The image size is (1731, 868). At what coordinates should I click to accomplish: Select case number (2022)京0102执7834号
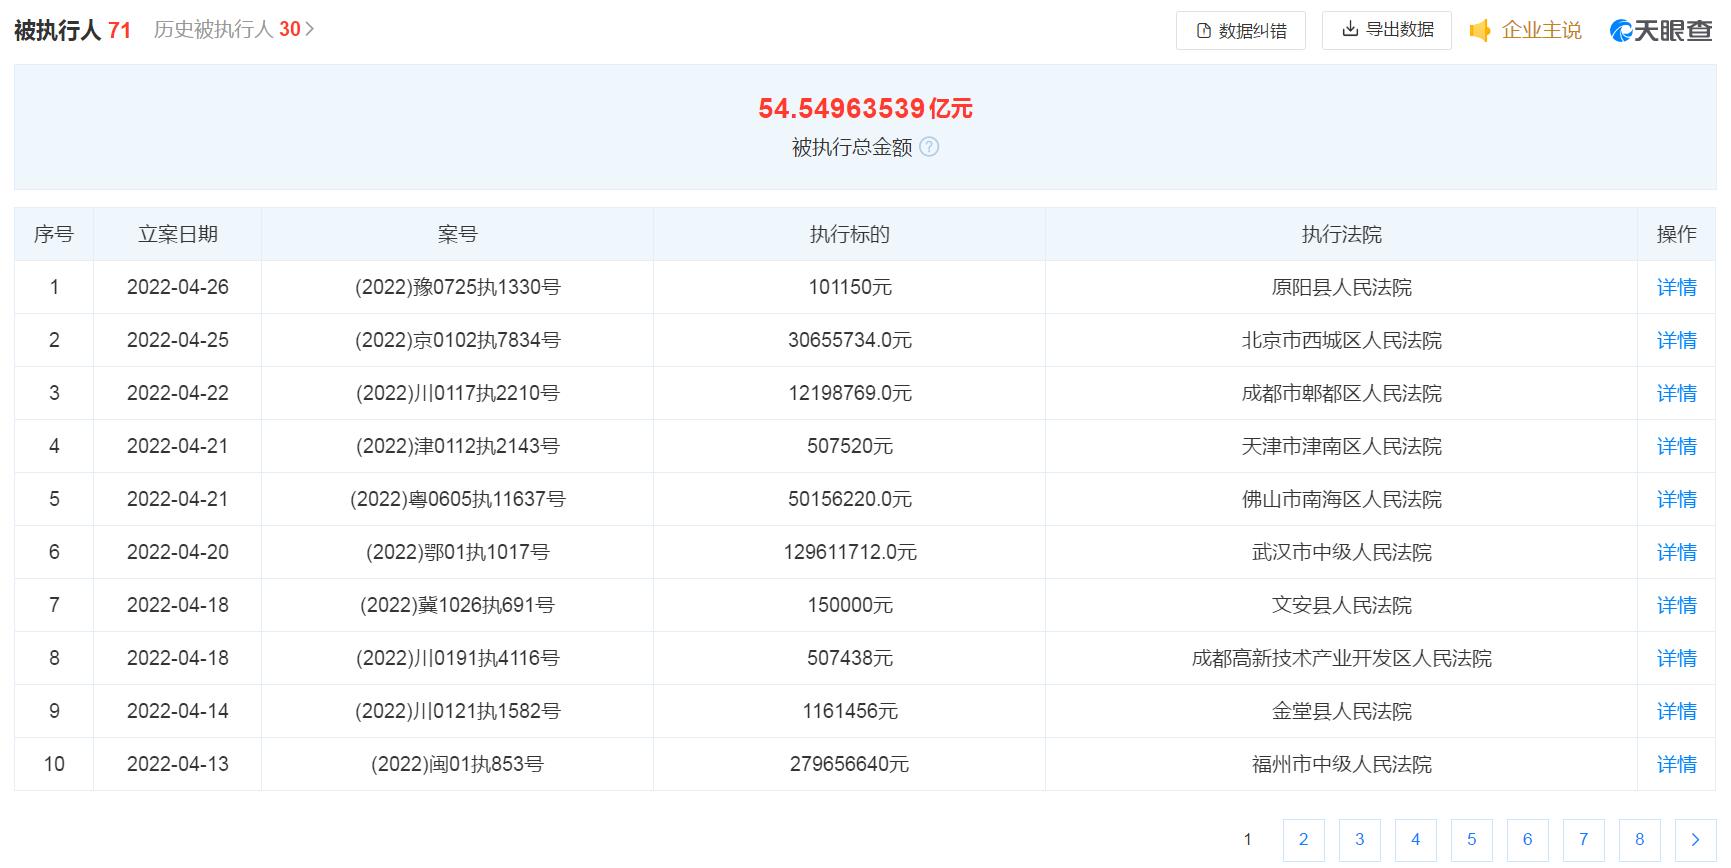tap(457, 340)
